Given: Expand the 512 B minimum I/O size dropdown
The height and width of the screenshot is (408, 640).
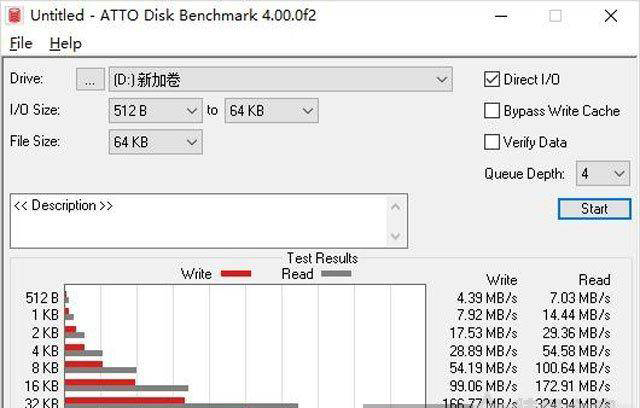Looking at the screenshot, I should click(192, 111).
